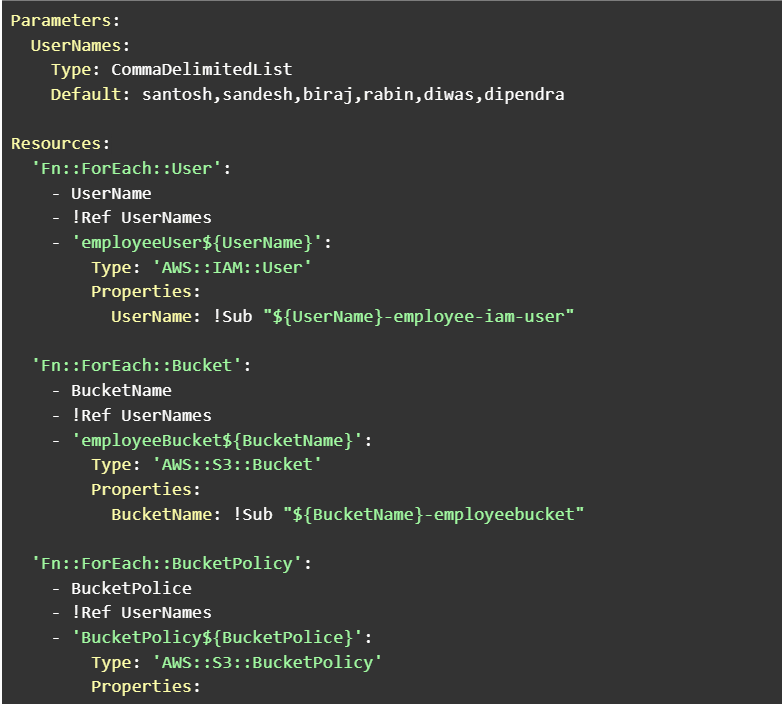This screenshot has height=704, width=782.
Task: Click the 'AWS::S3::BucketPolicy' type string
Action: [267, 663]
